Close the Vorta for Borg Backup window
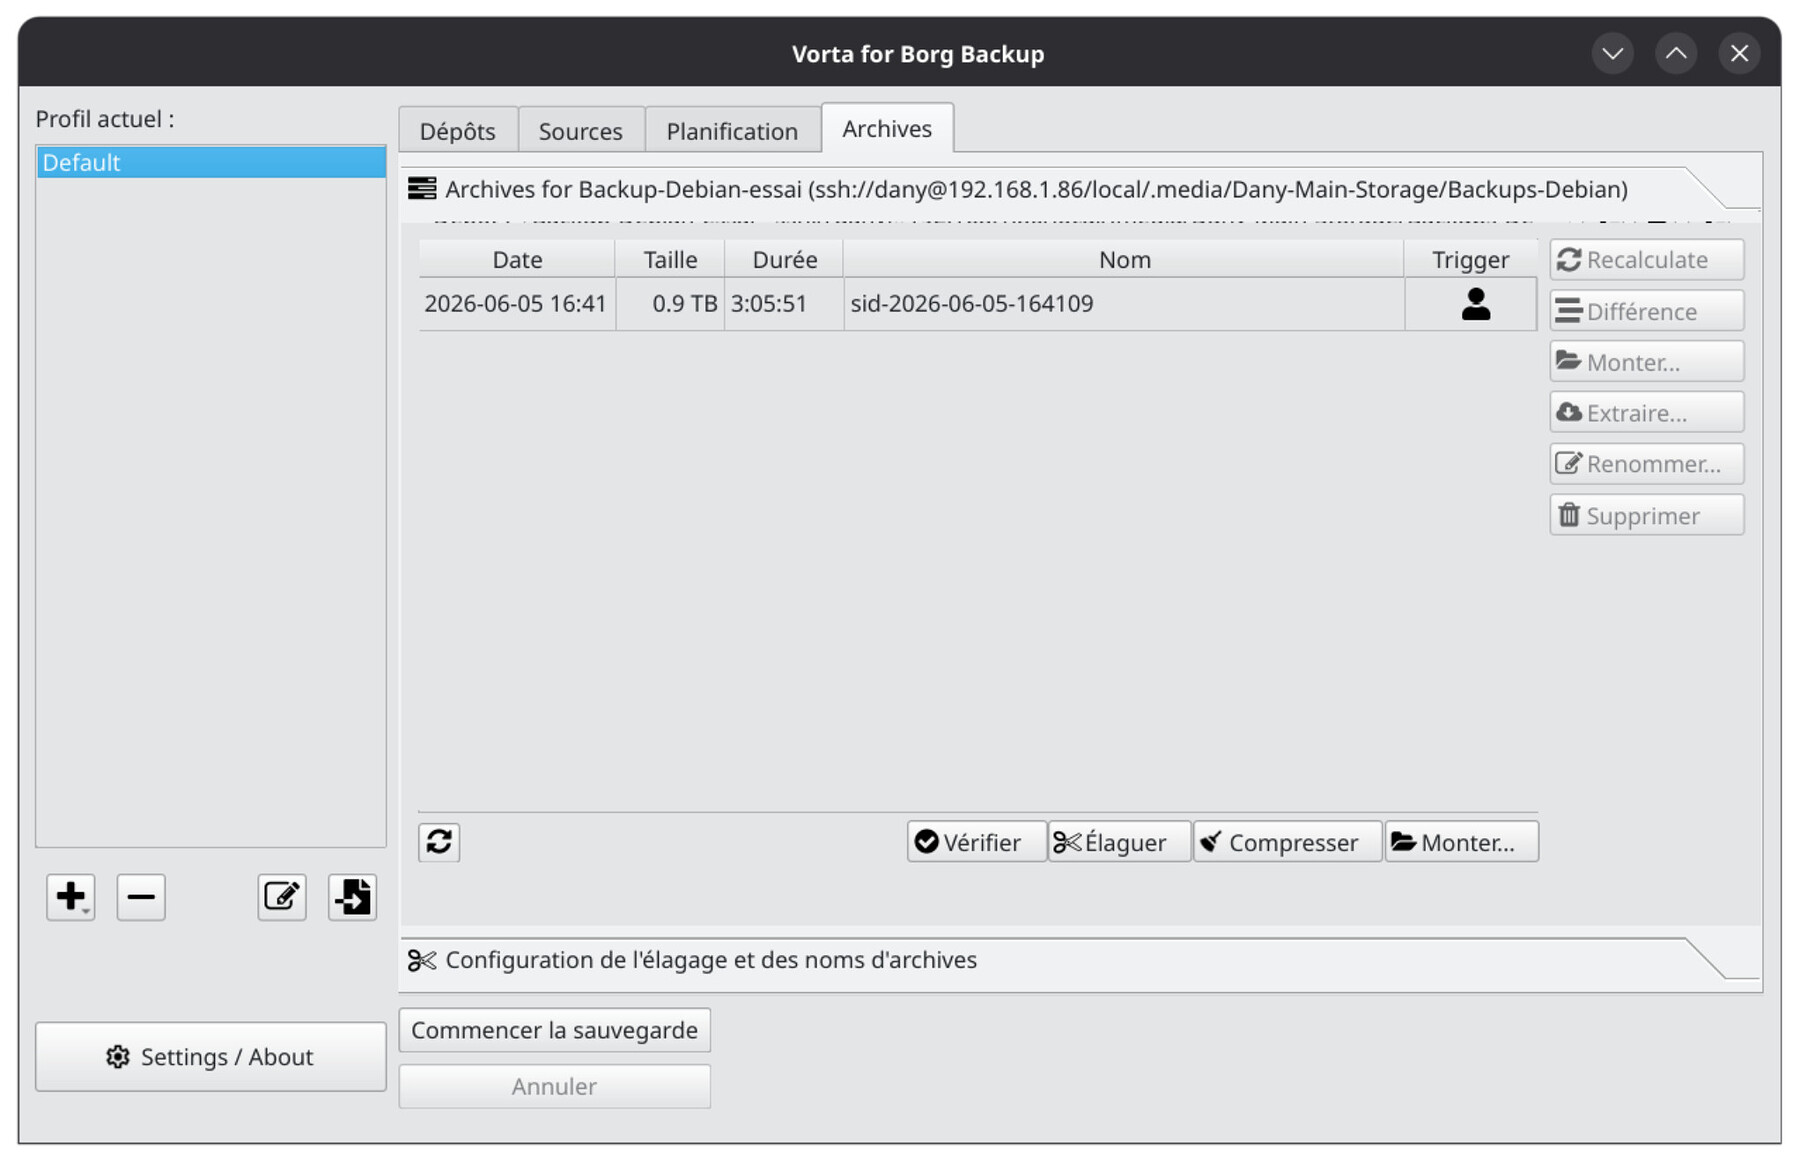Viewport: 1800px width, 1162px height. point(1739,53)
